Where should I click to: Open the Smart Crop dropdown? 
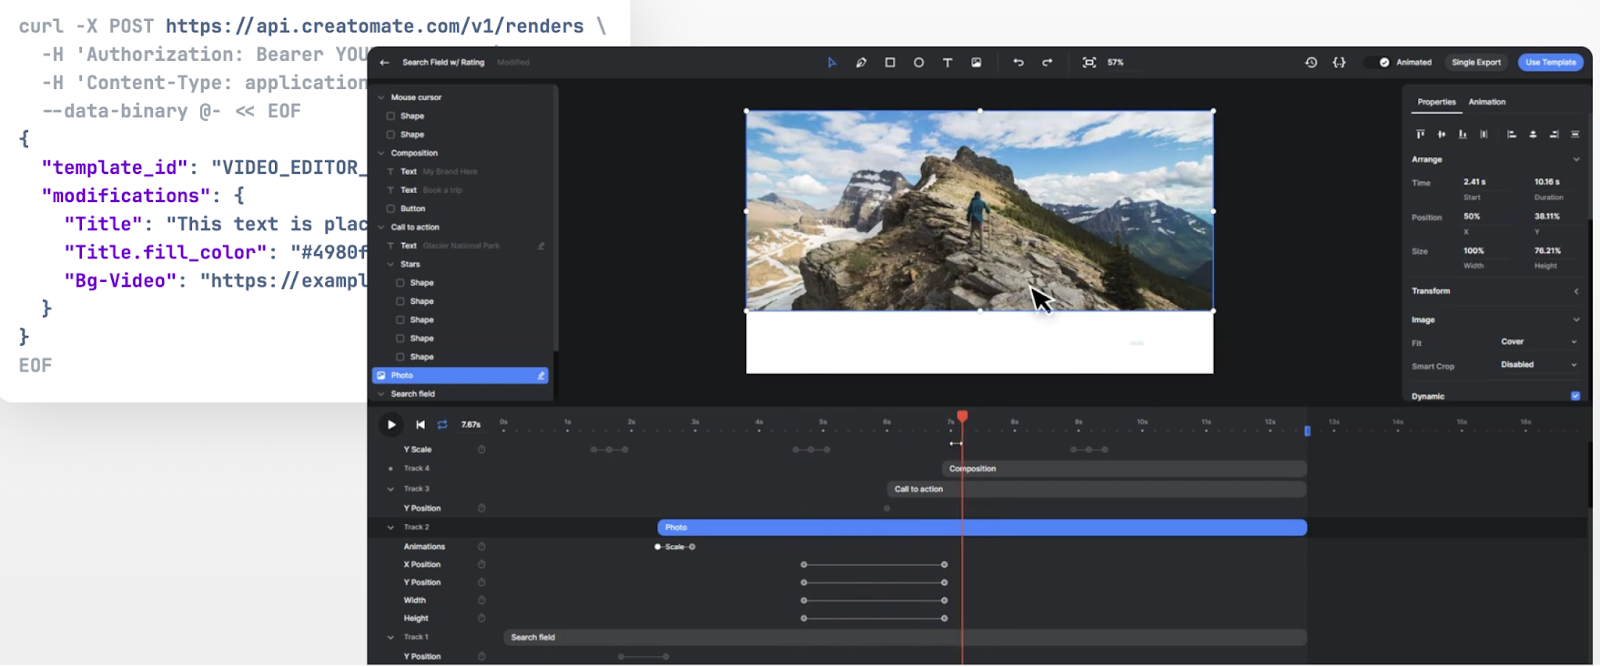(1537, 365)
